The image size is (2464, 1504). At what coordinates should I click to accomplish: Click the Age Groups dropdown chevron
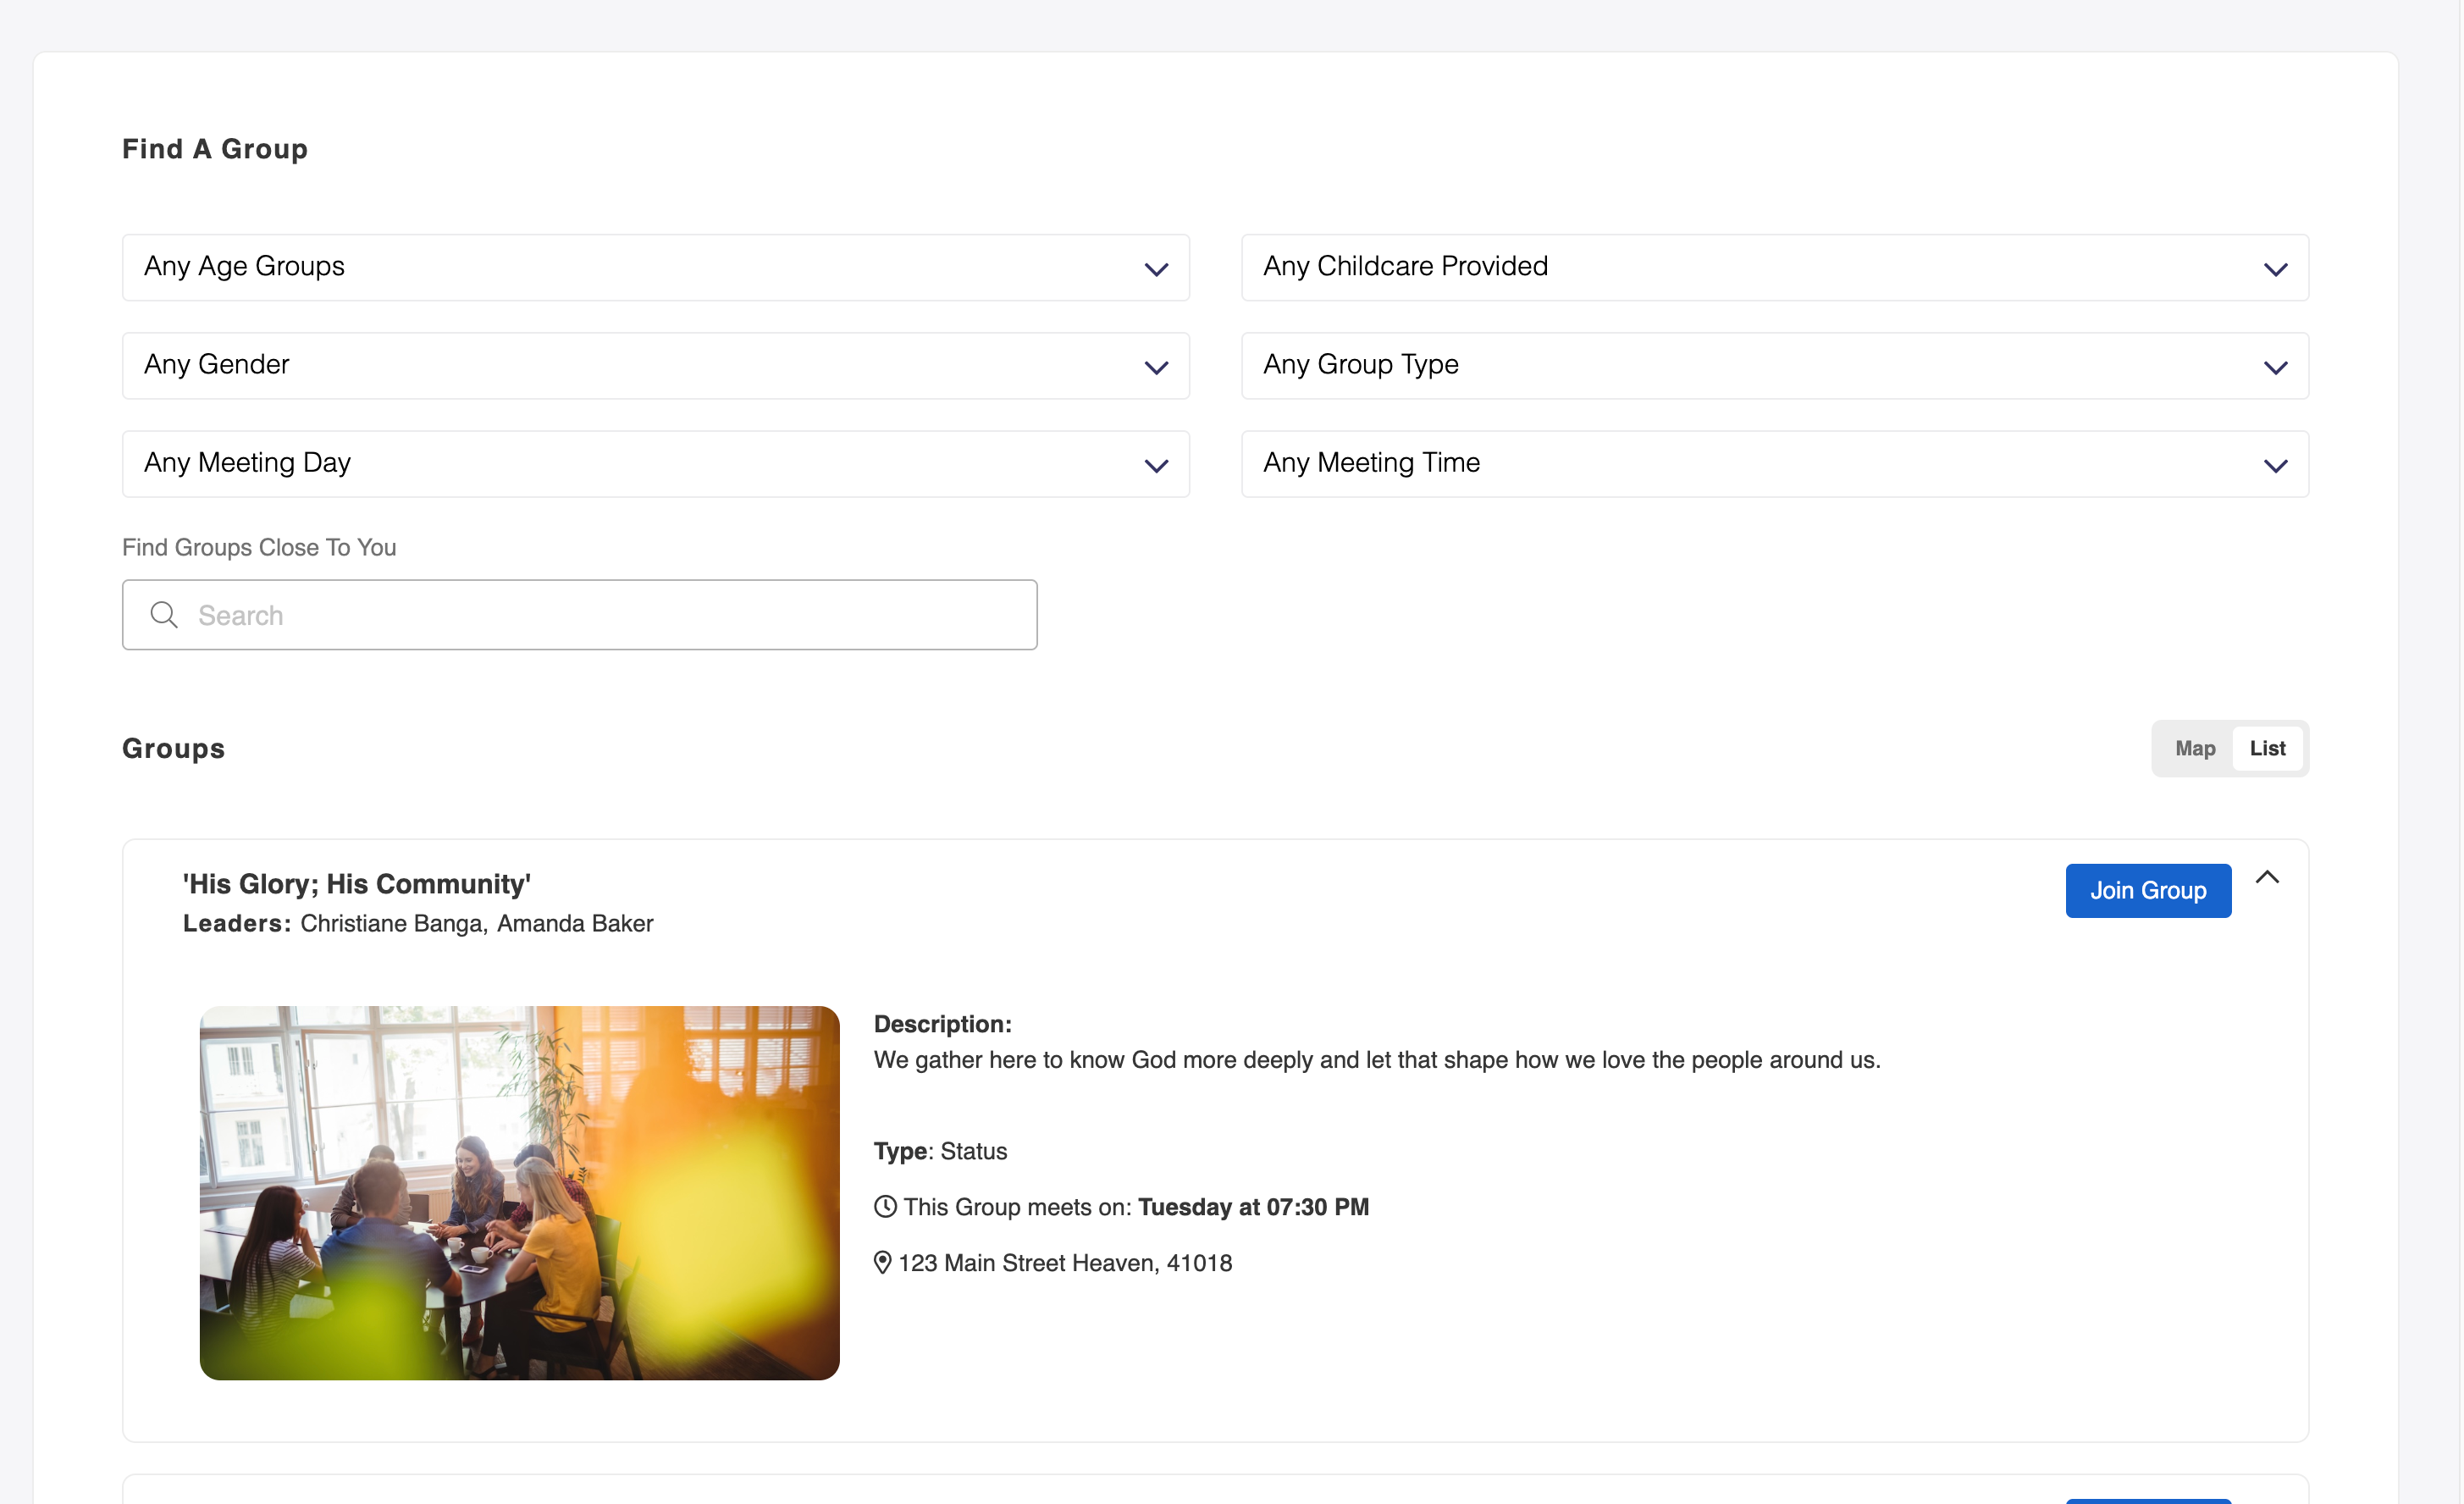click(1156, 269)
